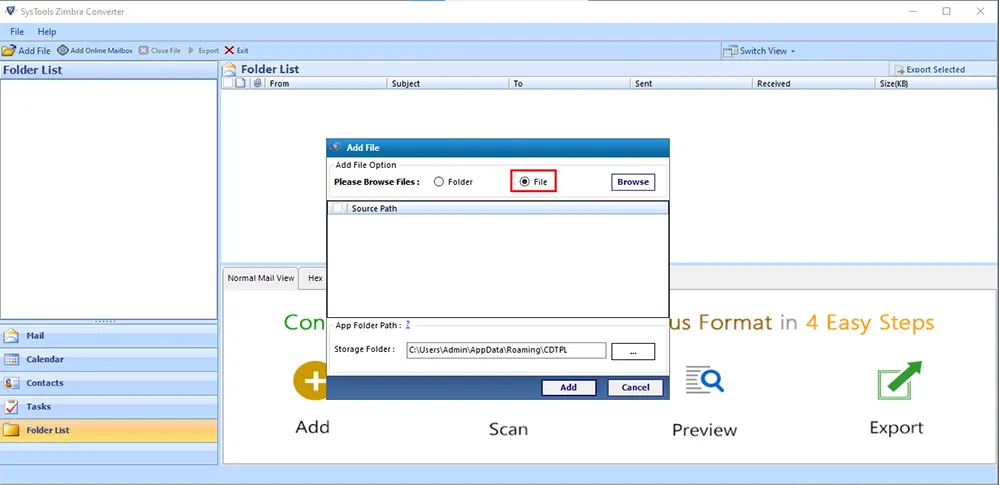Click the document icon column header

click(x=240, y=83)
